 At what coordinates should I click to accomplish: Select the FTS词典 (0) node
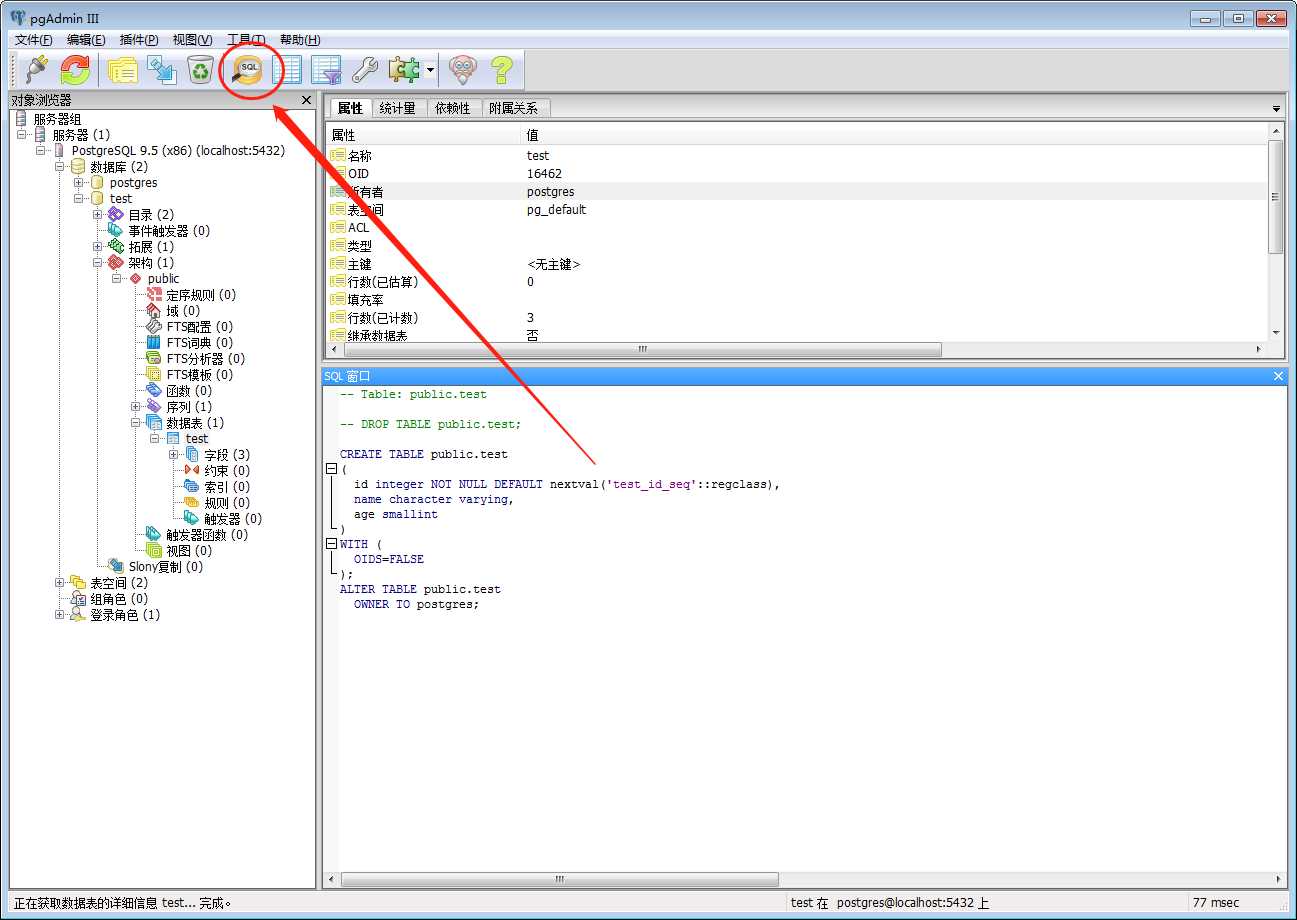tap(199, 343)
